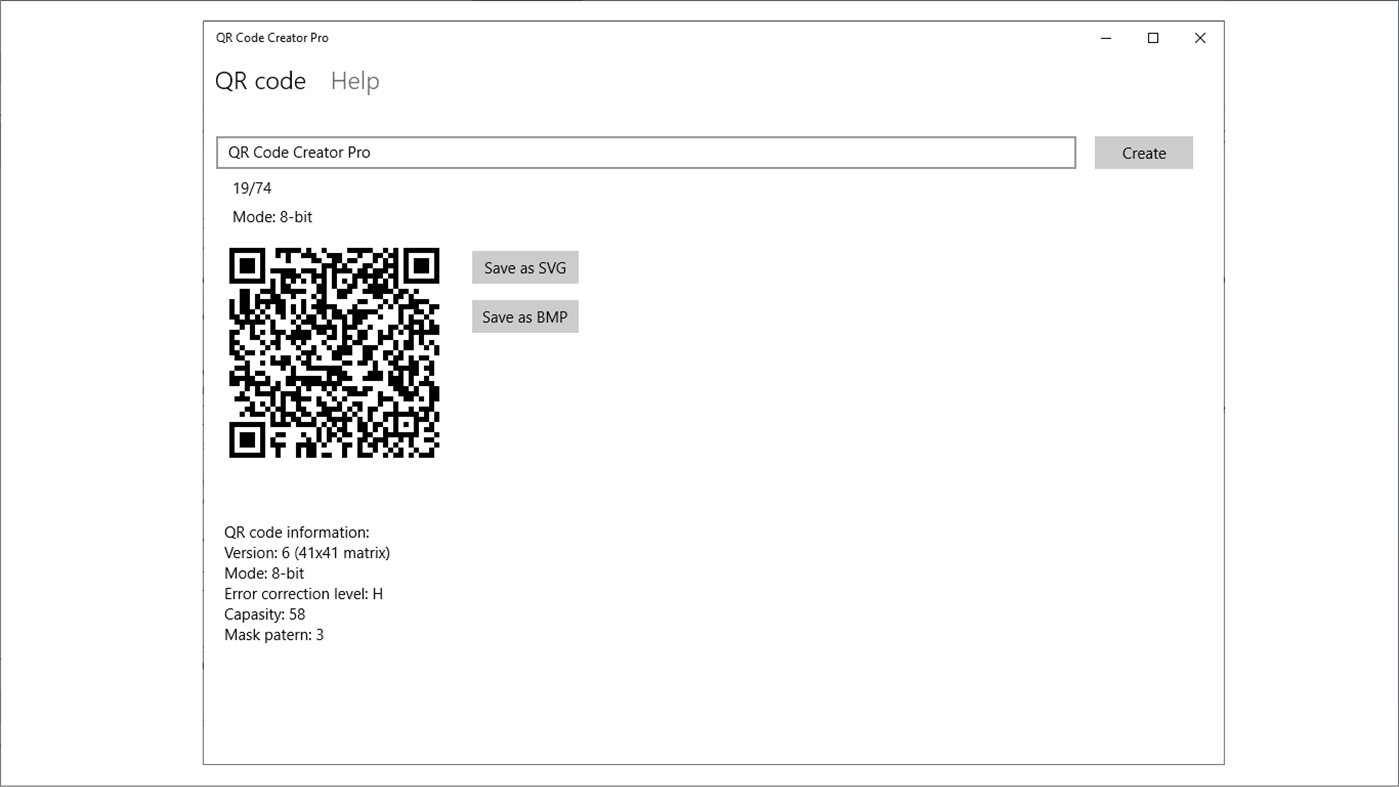This screenshot has width=1399, height=787.
Task: Save the QR code as SVG
Action: (x=524, y=267)
